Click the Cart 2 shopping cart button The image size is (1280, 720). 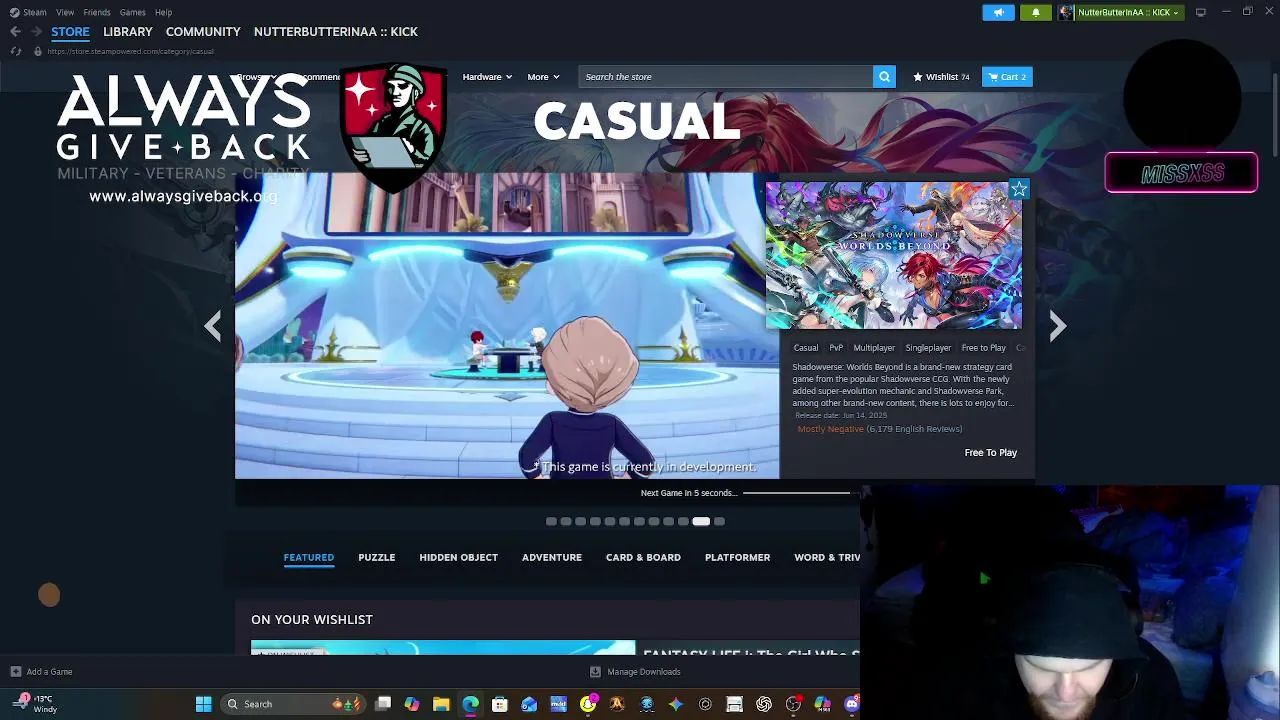1007,77
